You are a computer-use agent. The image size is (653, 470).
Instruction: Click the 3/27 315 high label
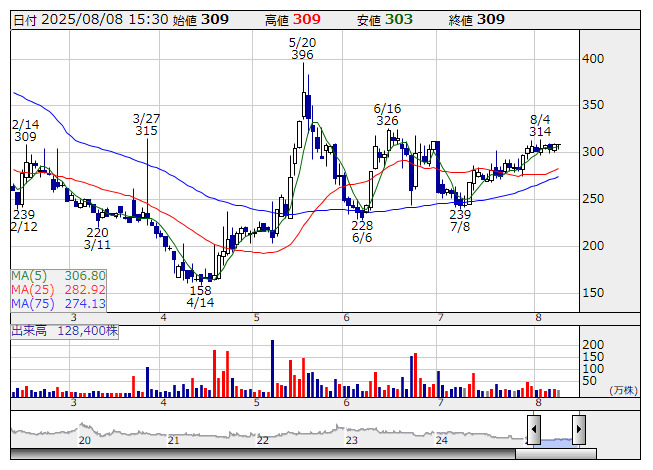click(x=146, y=124)
